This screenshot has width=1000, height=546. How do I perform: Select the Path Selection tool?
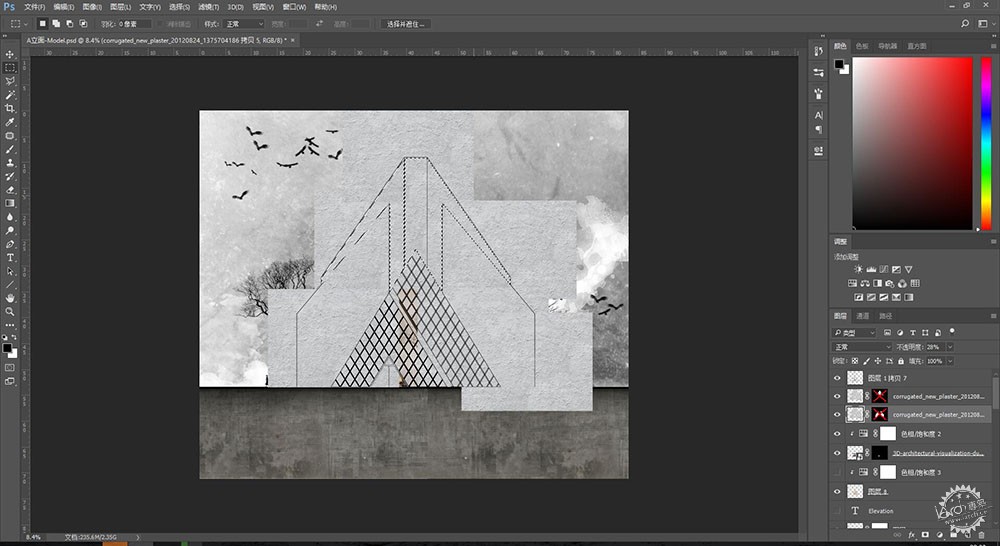10,271
